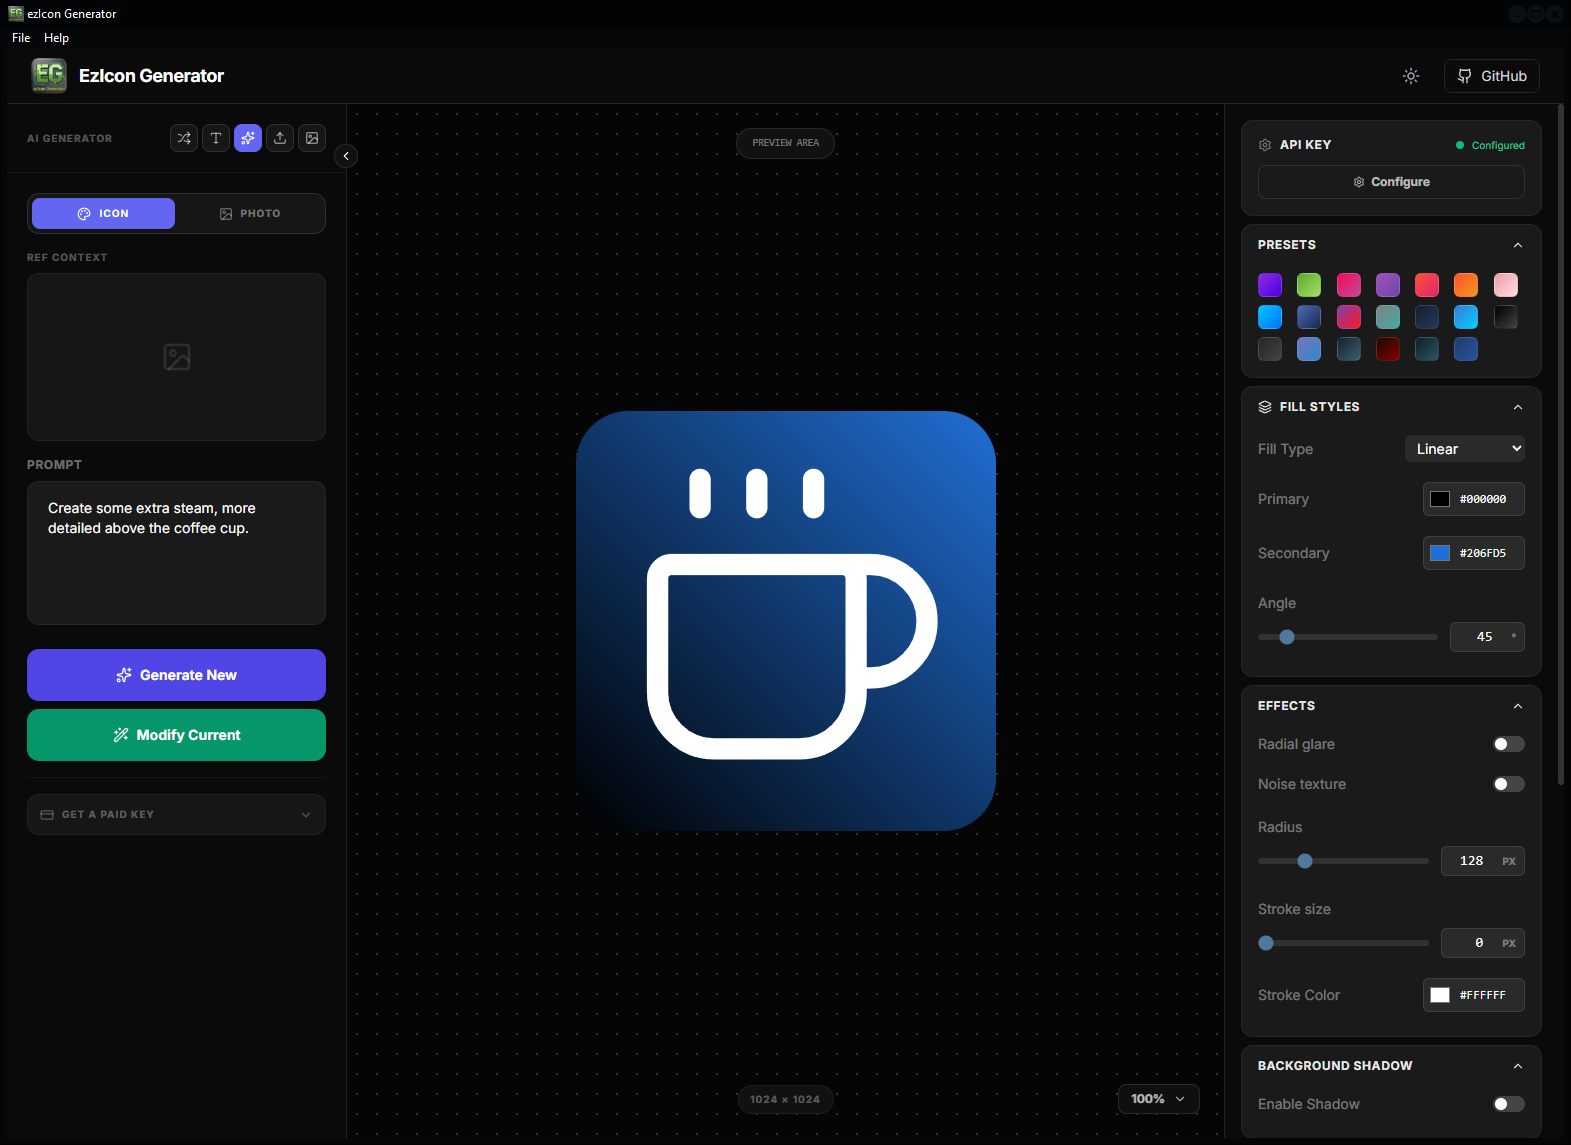1571x1145 pixels.
Task: Click the Angle value field 45
Action: [x=1487, y=637]
